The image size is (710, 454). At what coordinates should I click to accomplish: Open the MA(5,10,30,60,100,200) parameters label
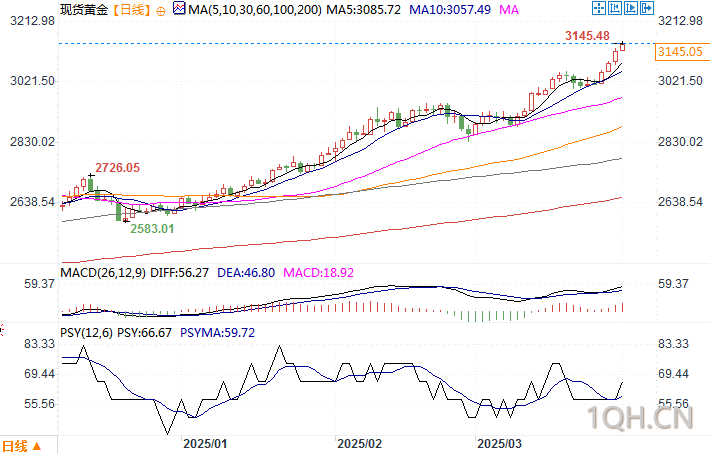(x=255, y=10)
